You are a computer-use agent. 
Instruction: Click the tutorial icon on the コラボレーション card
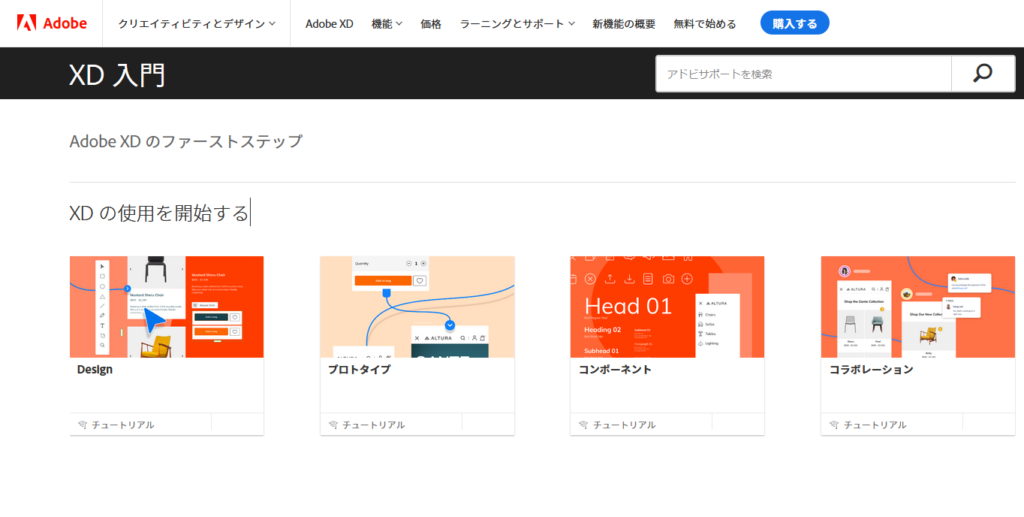pos(834,425)
